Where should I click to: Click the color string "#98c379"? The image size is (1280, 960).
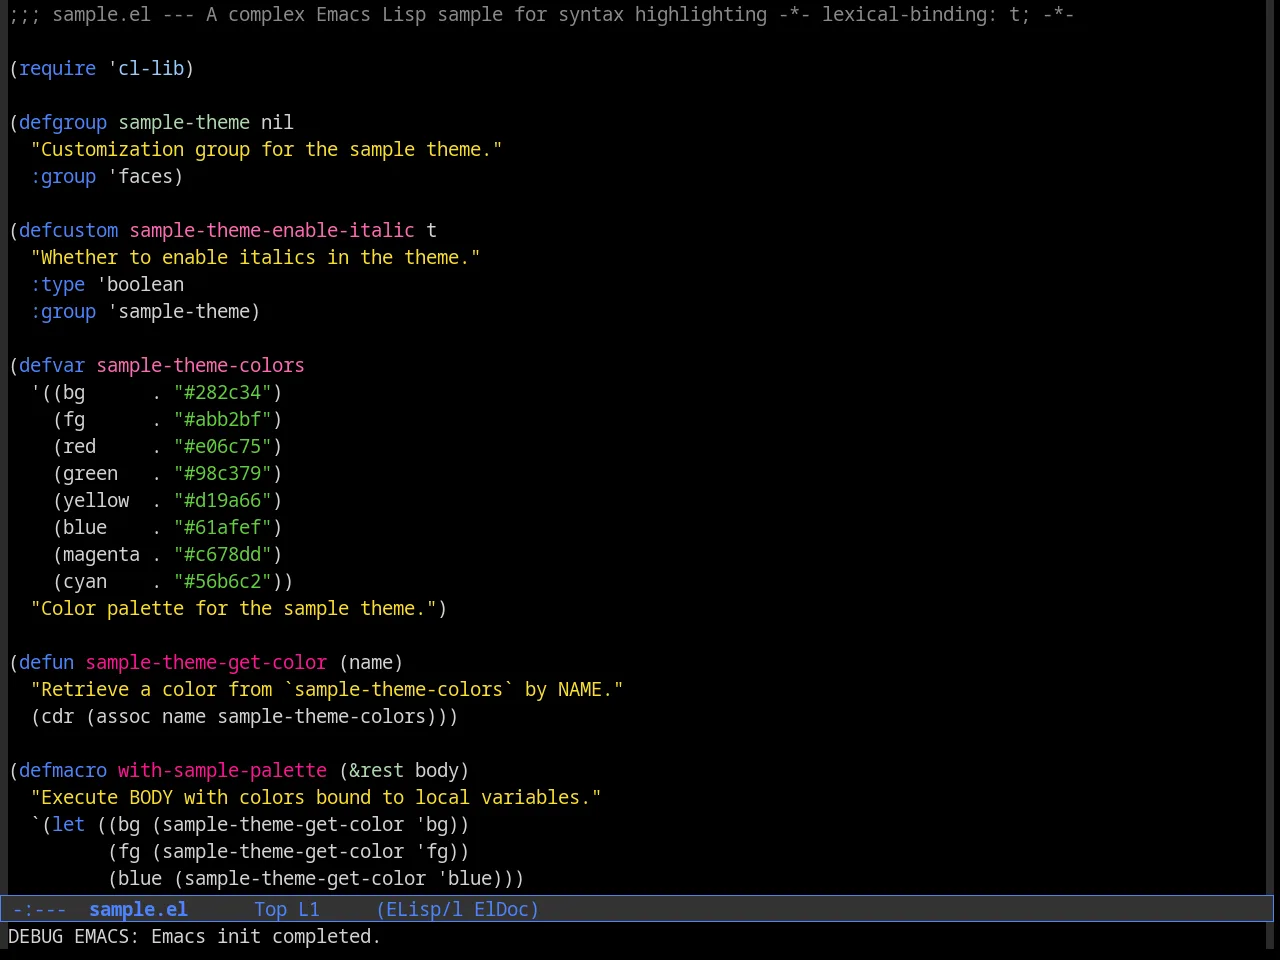pyautogui.click(x=223, y=473)
